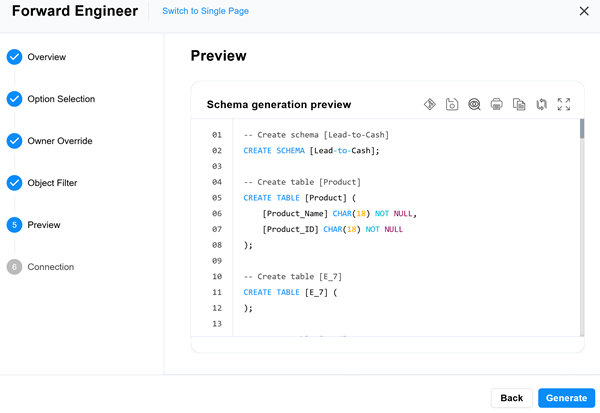
Task: Click the Option Selection checkmark icon
Action: pyautogui.click(x=15, y=99)
